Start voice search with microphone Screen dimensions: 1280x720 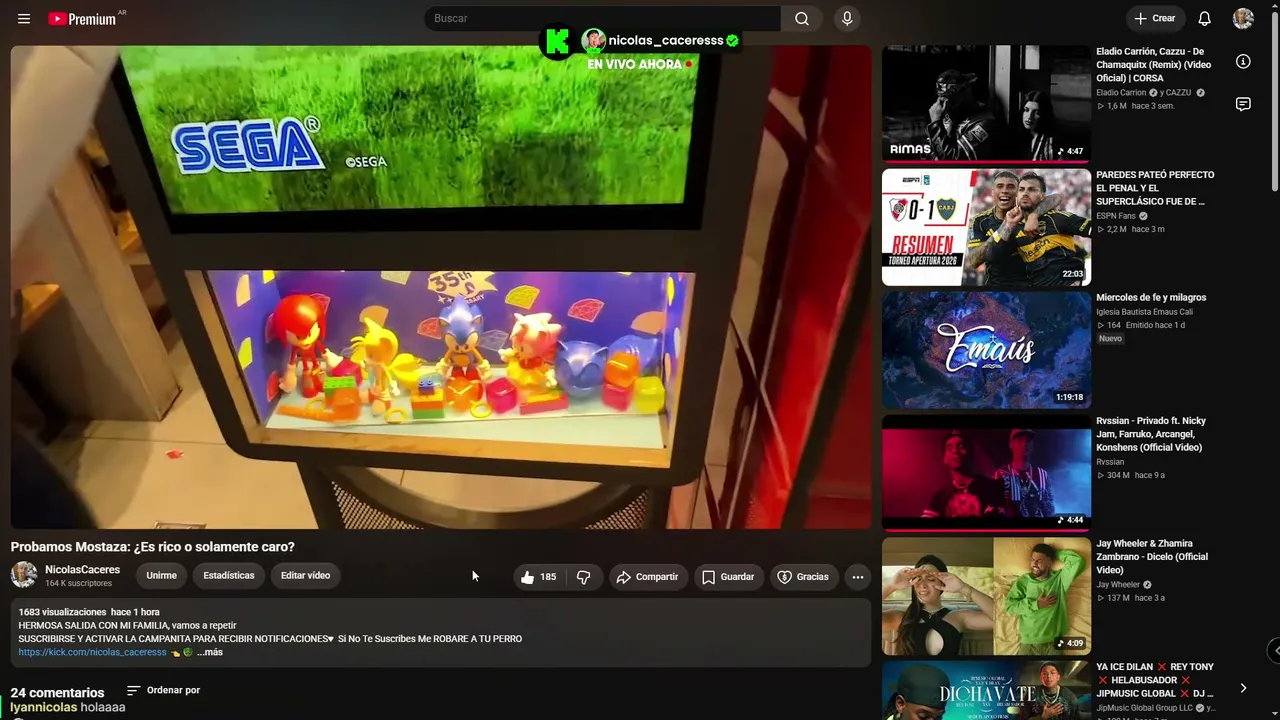(847, 19)
